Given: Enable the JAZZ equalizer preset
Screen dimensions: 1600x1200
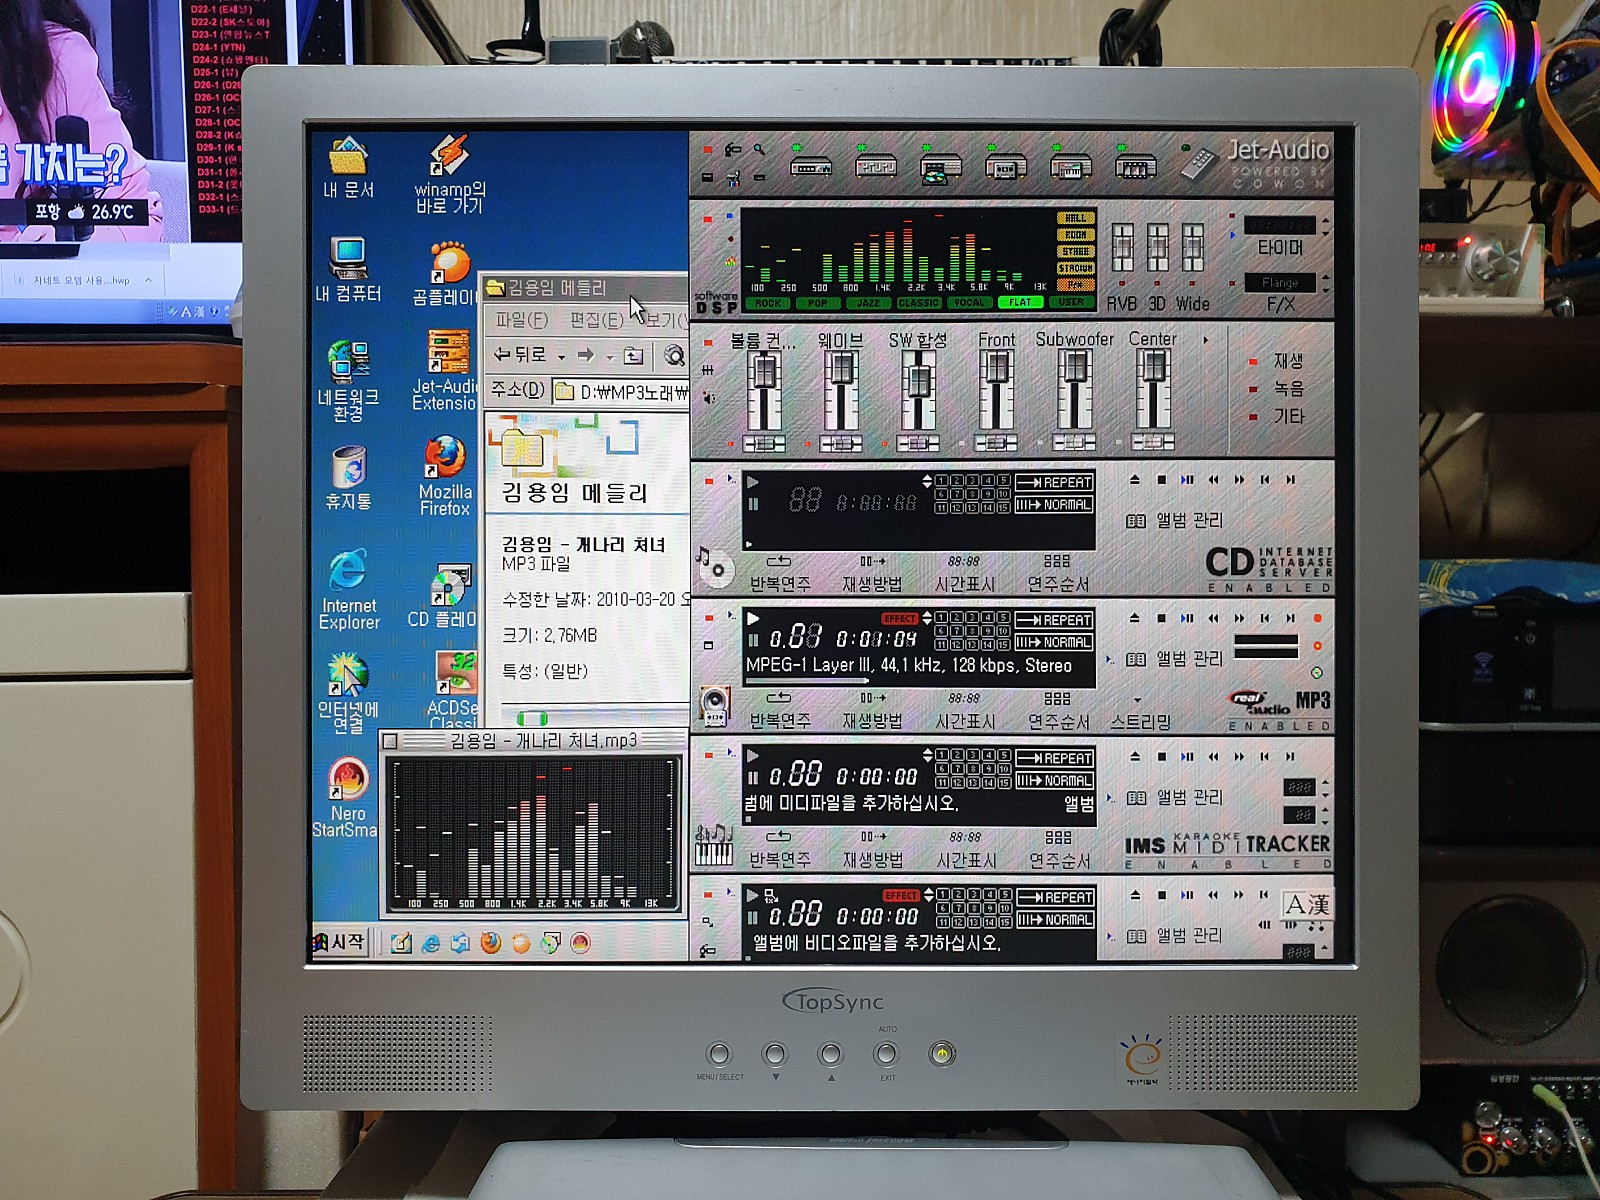Looking at the screenshot, I should [869, 303].
